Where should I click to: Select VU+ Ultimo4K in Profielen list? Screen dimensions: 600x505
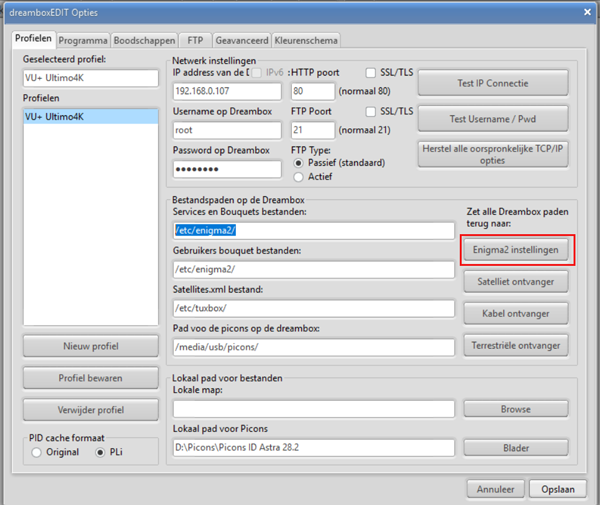click(x=90, y=117)
